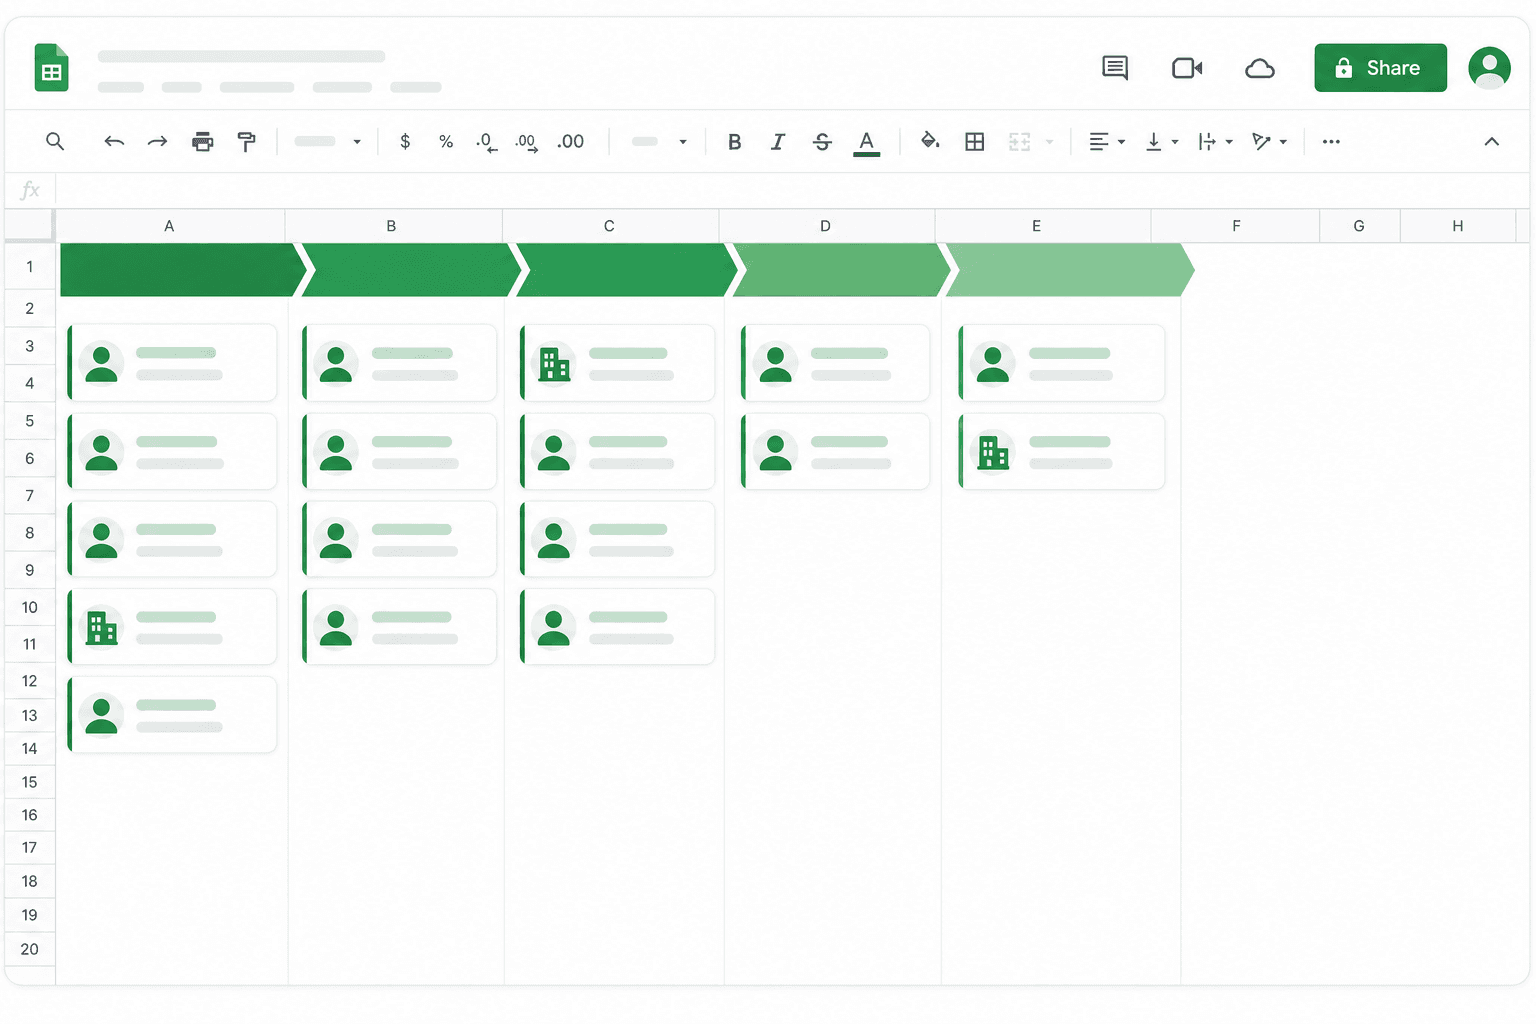Select column C header
1536x1024 pixels.
[609, 226]
